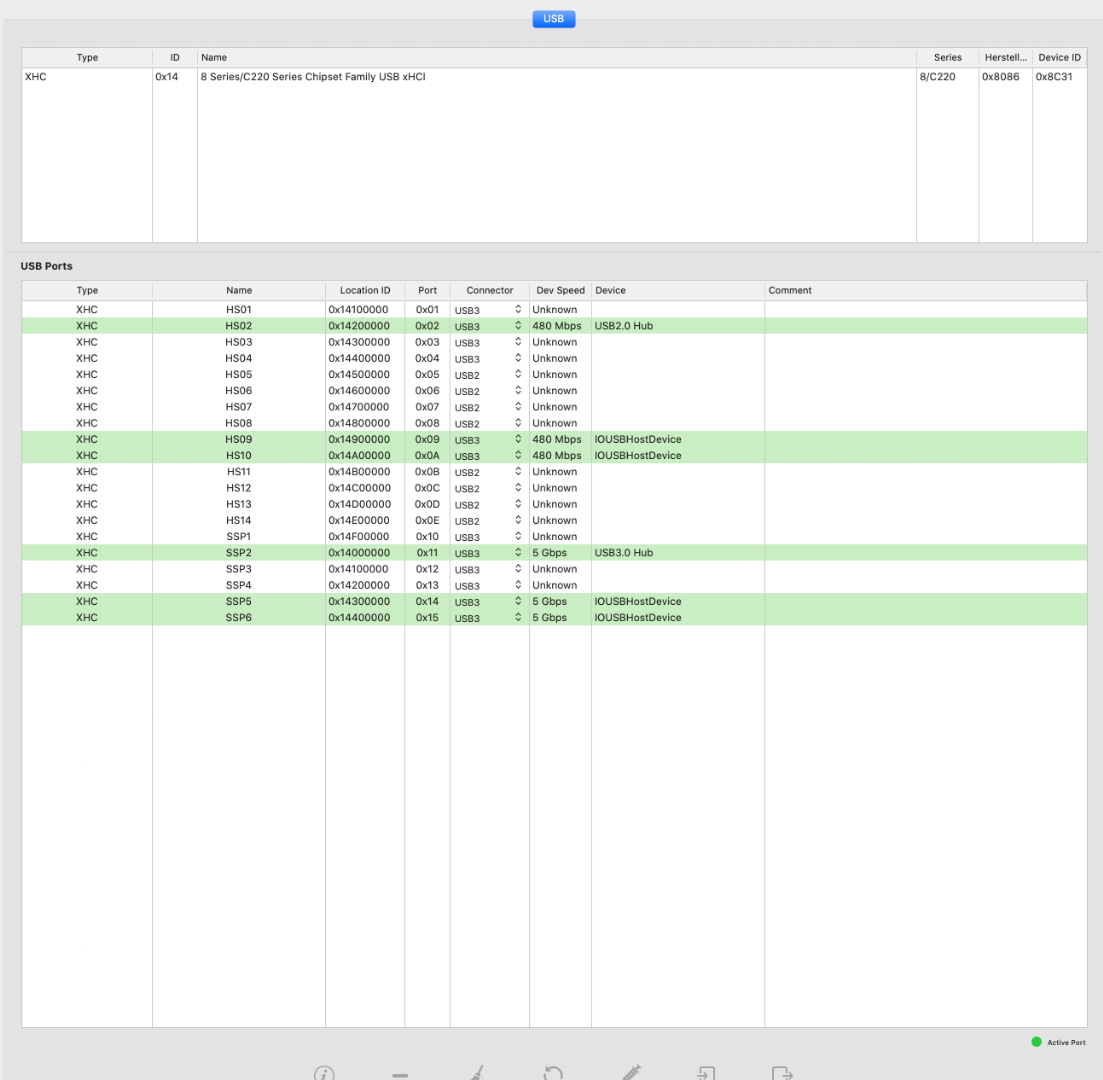Open connector dropdown for SSP4 row

[x=518, y=585]
